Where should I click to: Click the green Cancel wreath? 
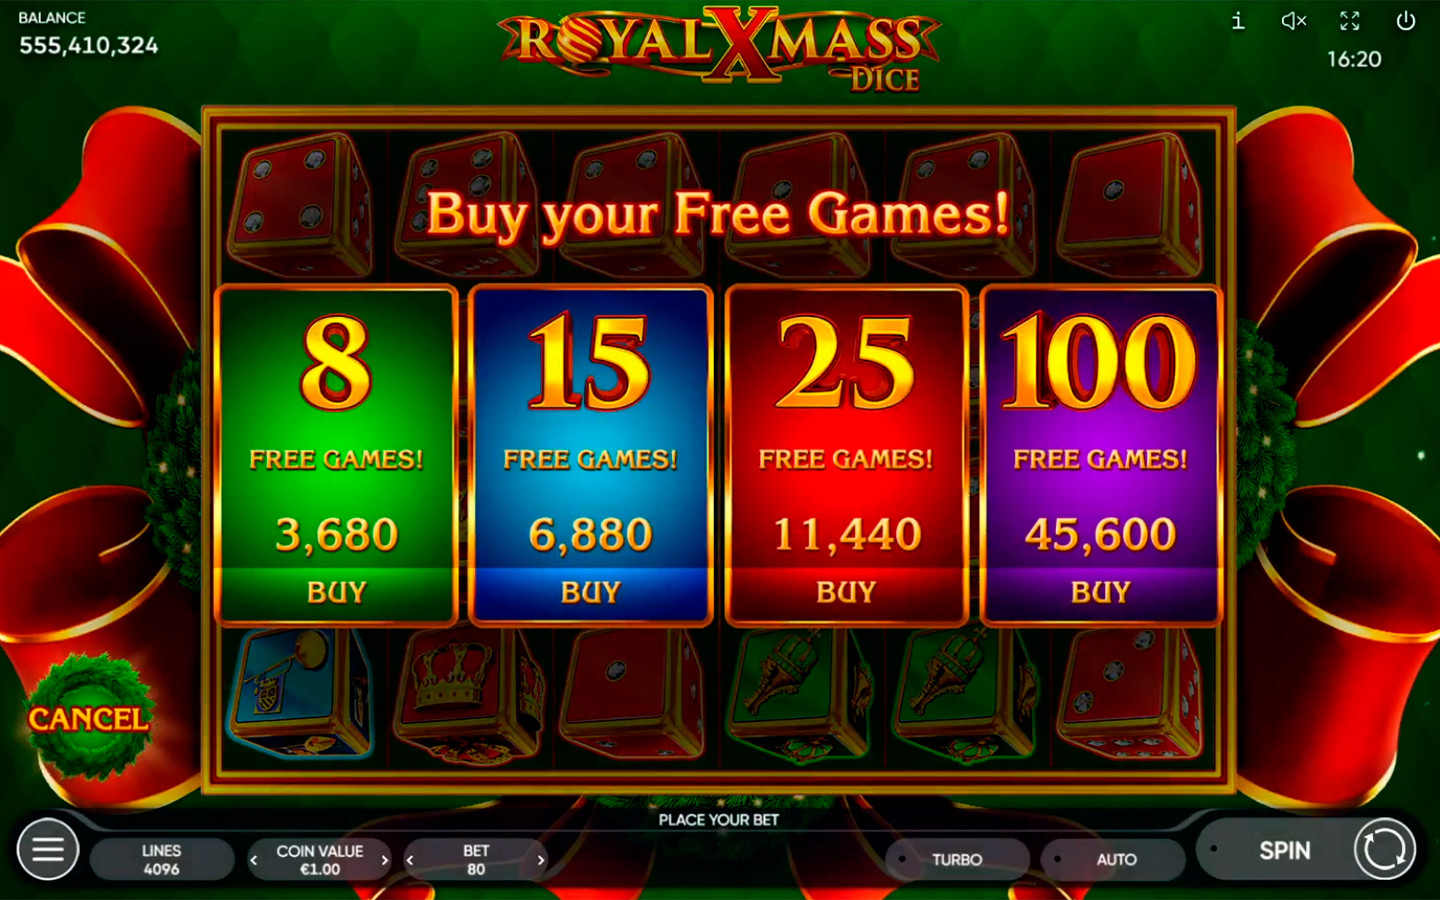[89, 717]
